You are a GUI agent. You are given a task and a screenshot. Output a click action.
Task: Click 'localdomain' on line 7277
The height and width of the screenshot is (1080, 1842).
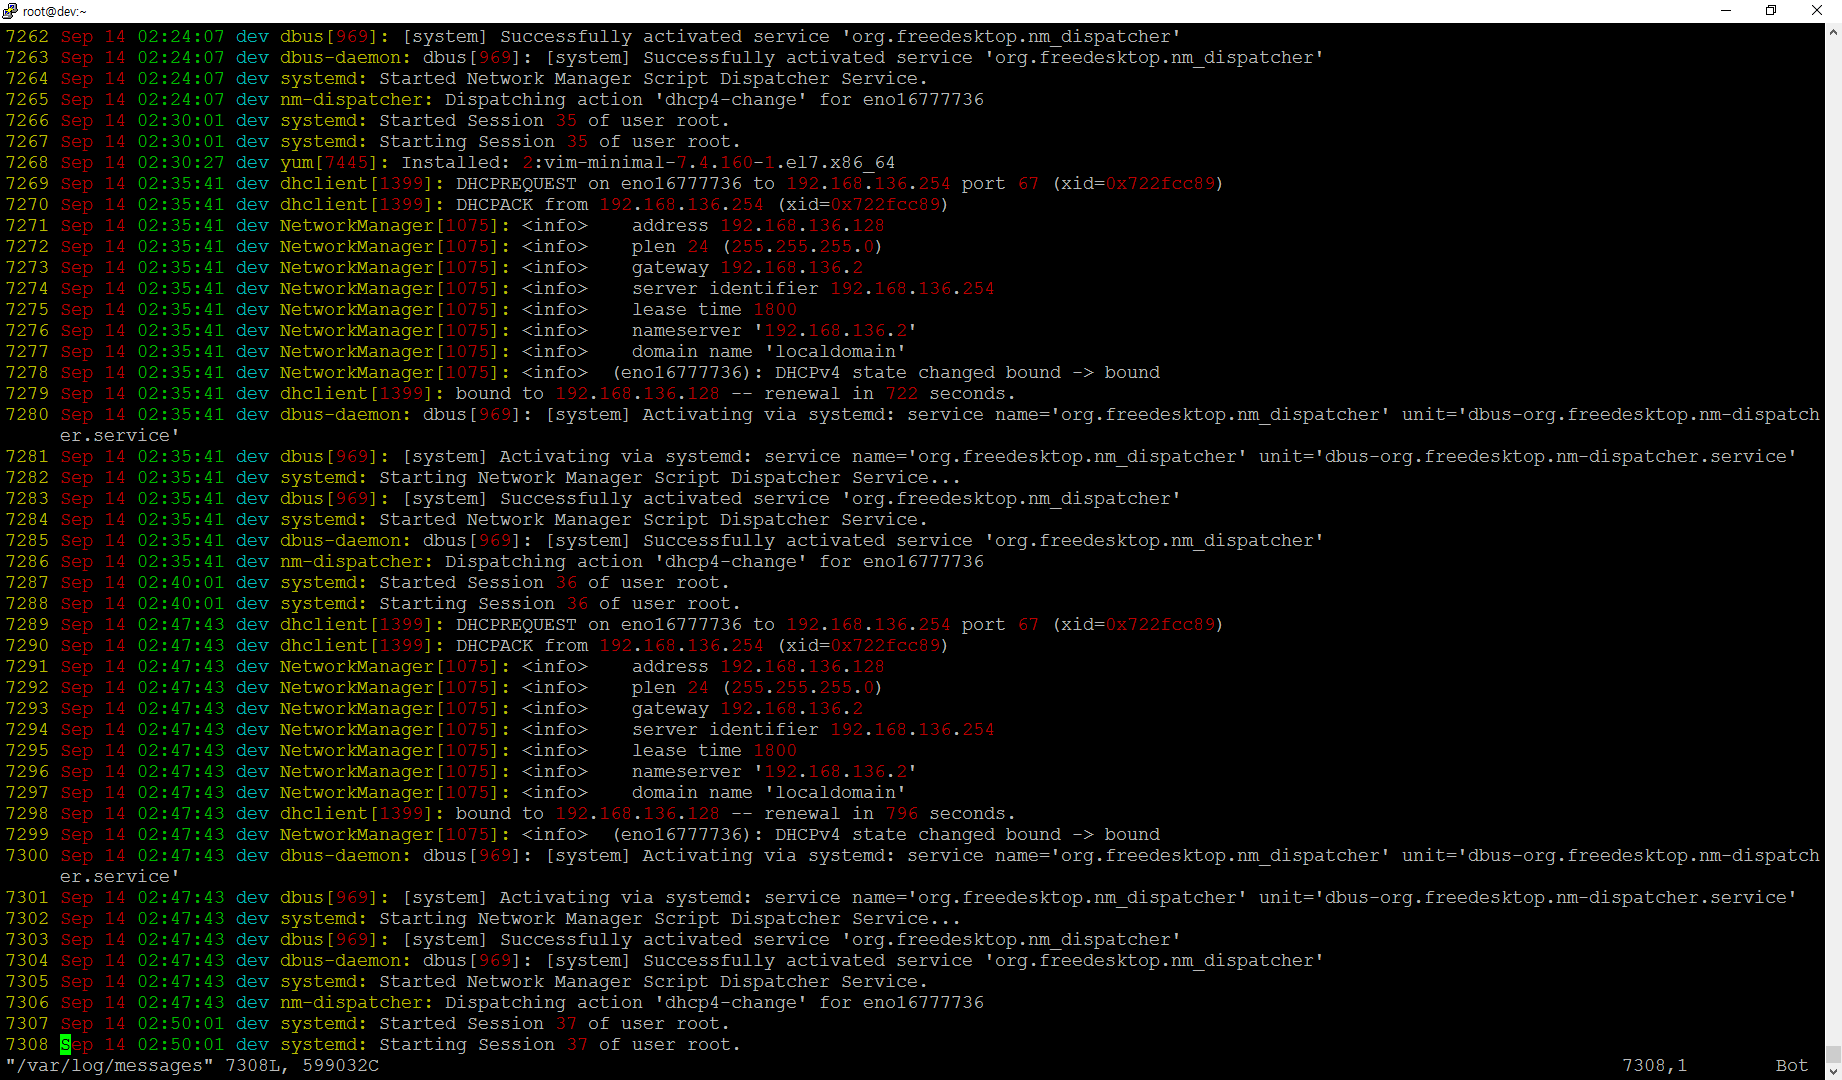(835, 352)
